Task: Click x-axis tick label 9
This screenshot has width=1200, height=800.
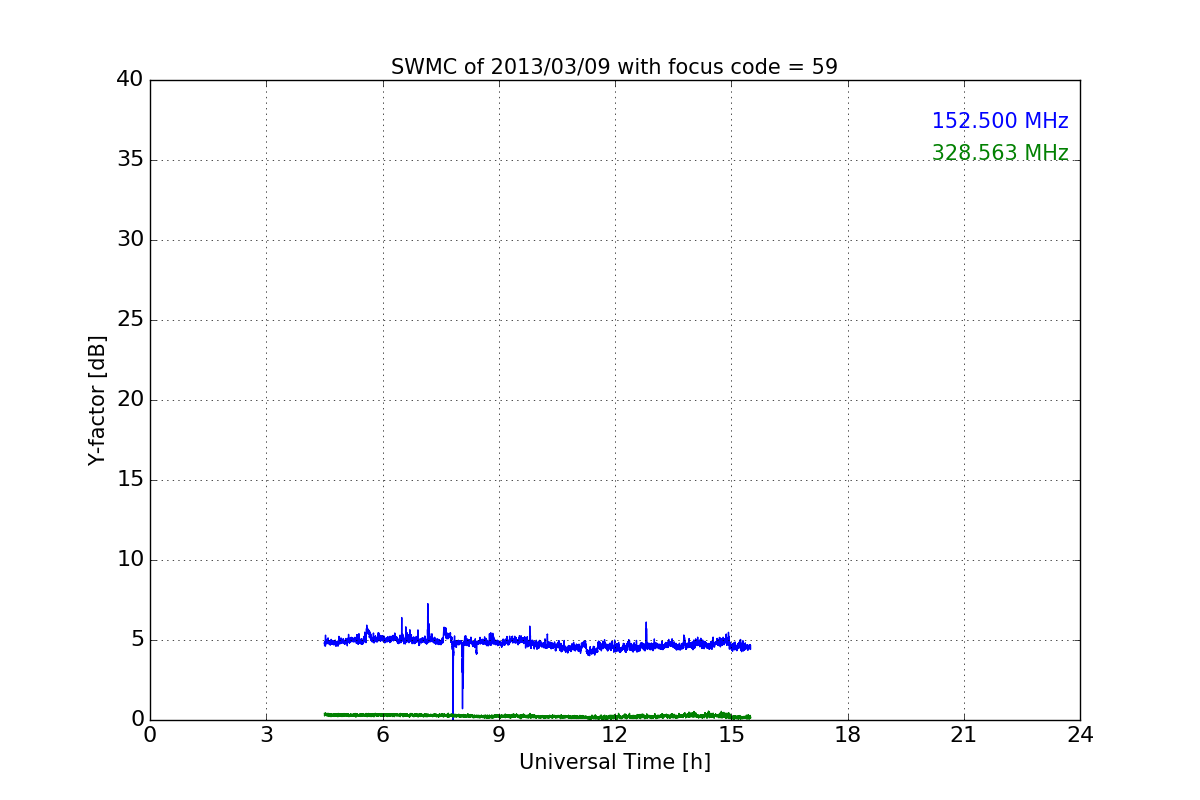Action: (x=499, y=735)
